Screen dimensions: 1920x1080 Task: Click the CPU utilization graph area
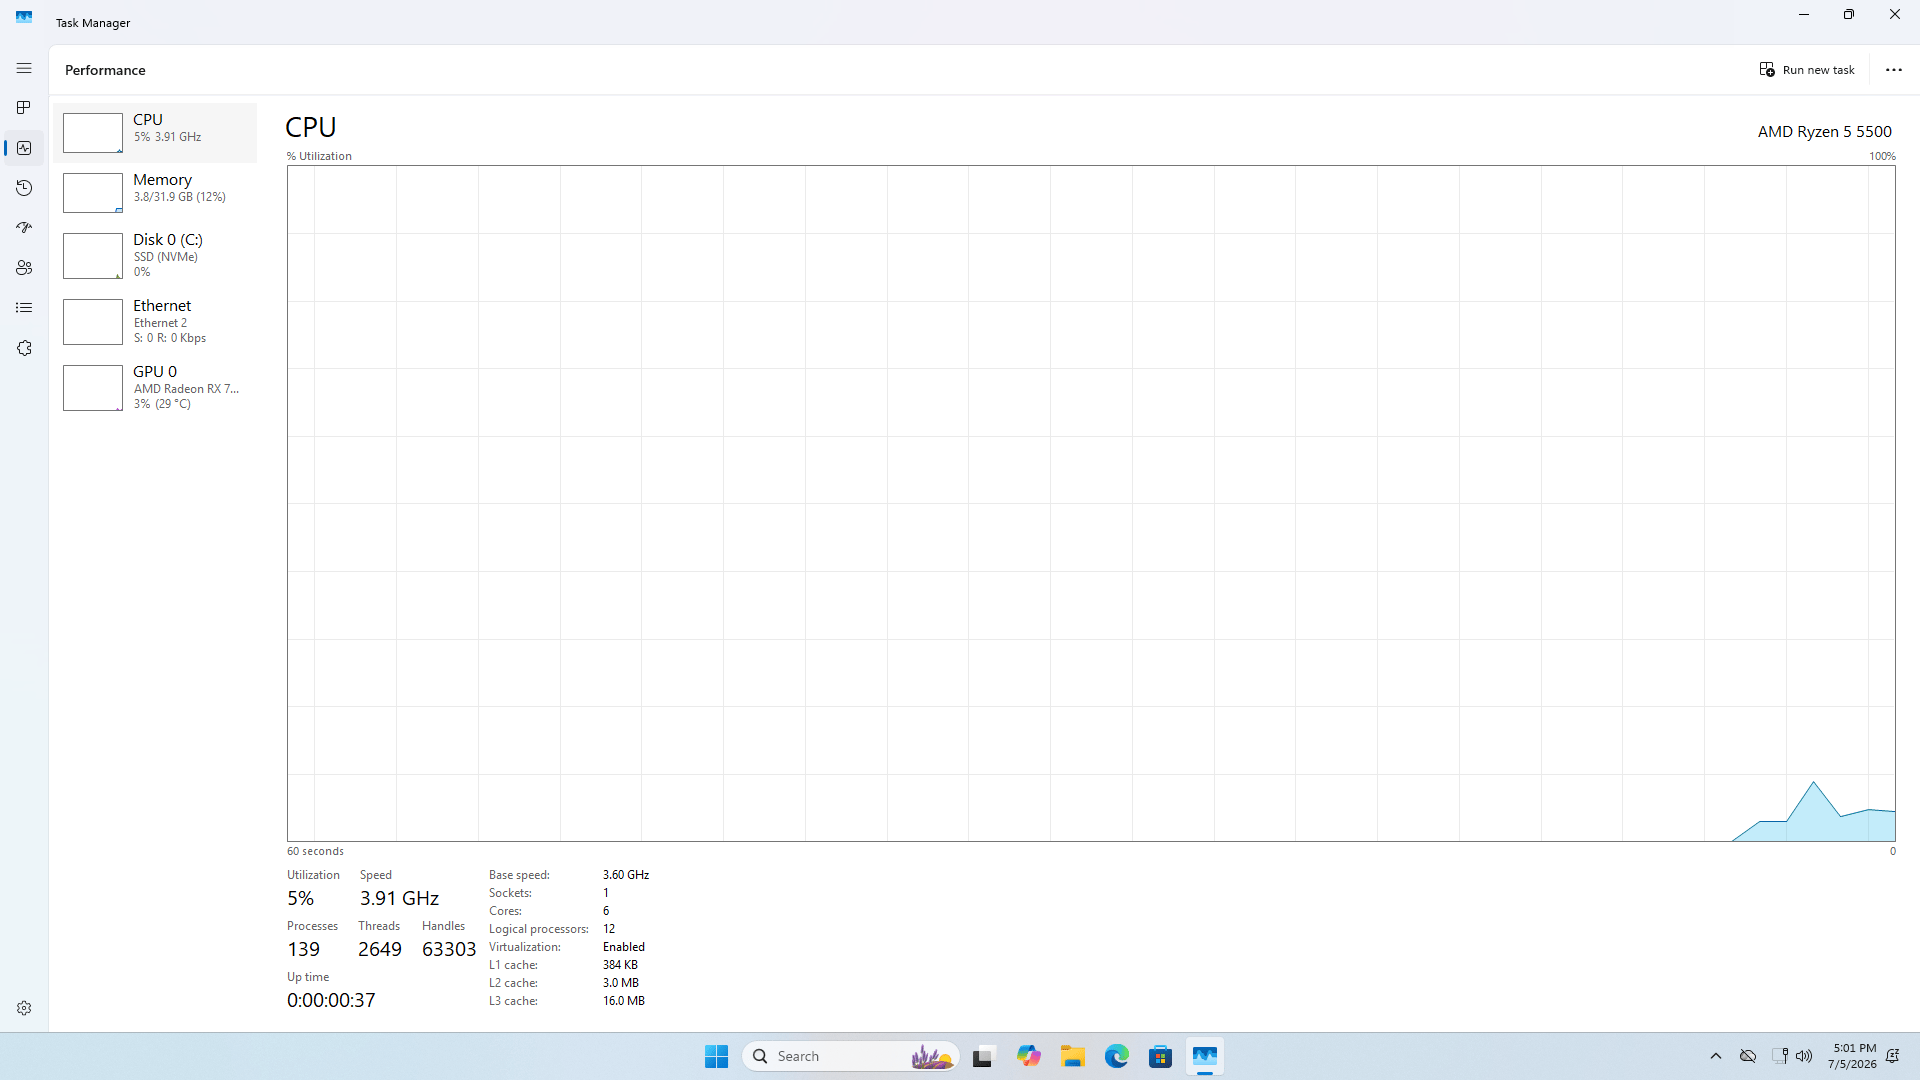click(1091, 503)
